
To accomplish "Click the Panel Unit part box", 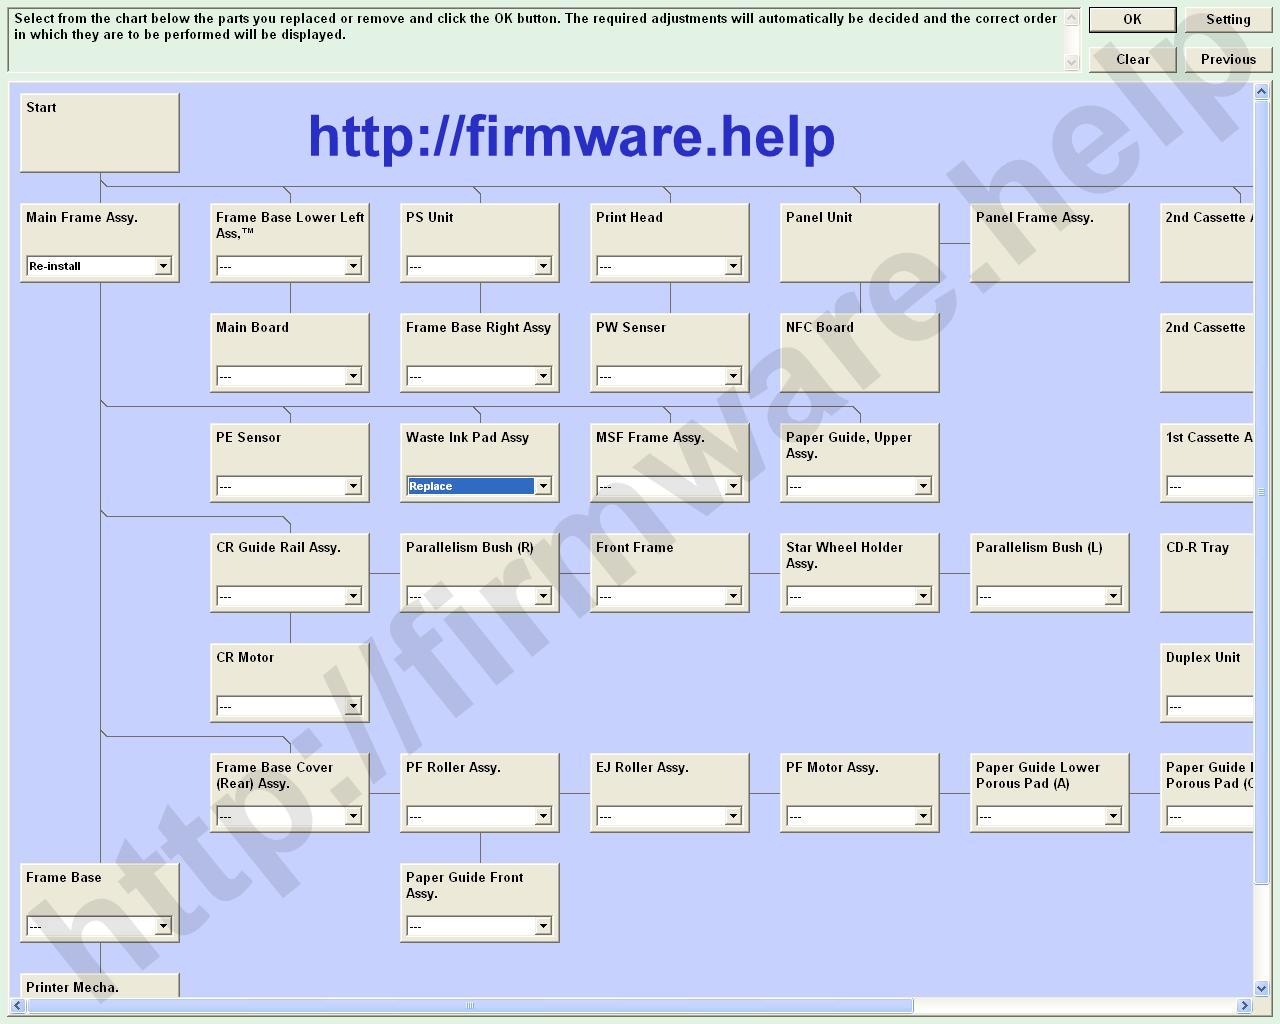I will [859, 243].
